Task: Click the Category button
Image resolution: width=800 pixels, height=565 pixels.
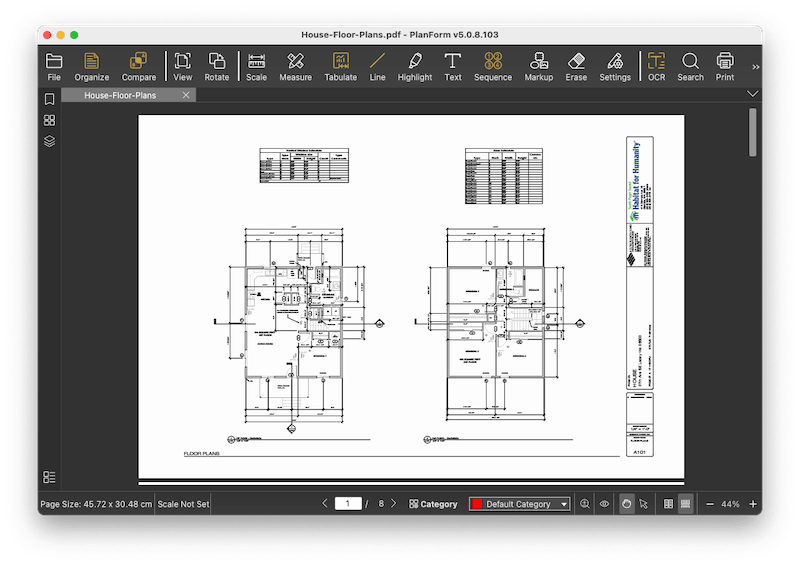Action: (x=433, y=504)
